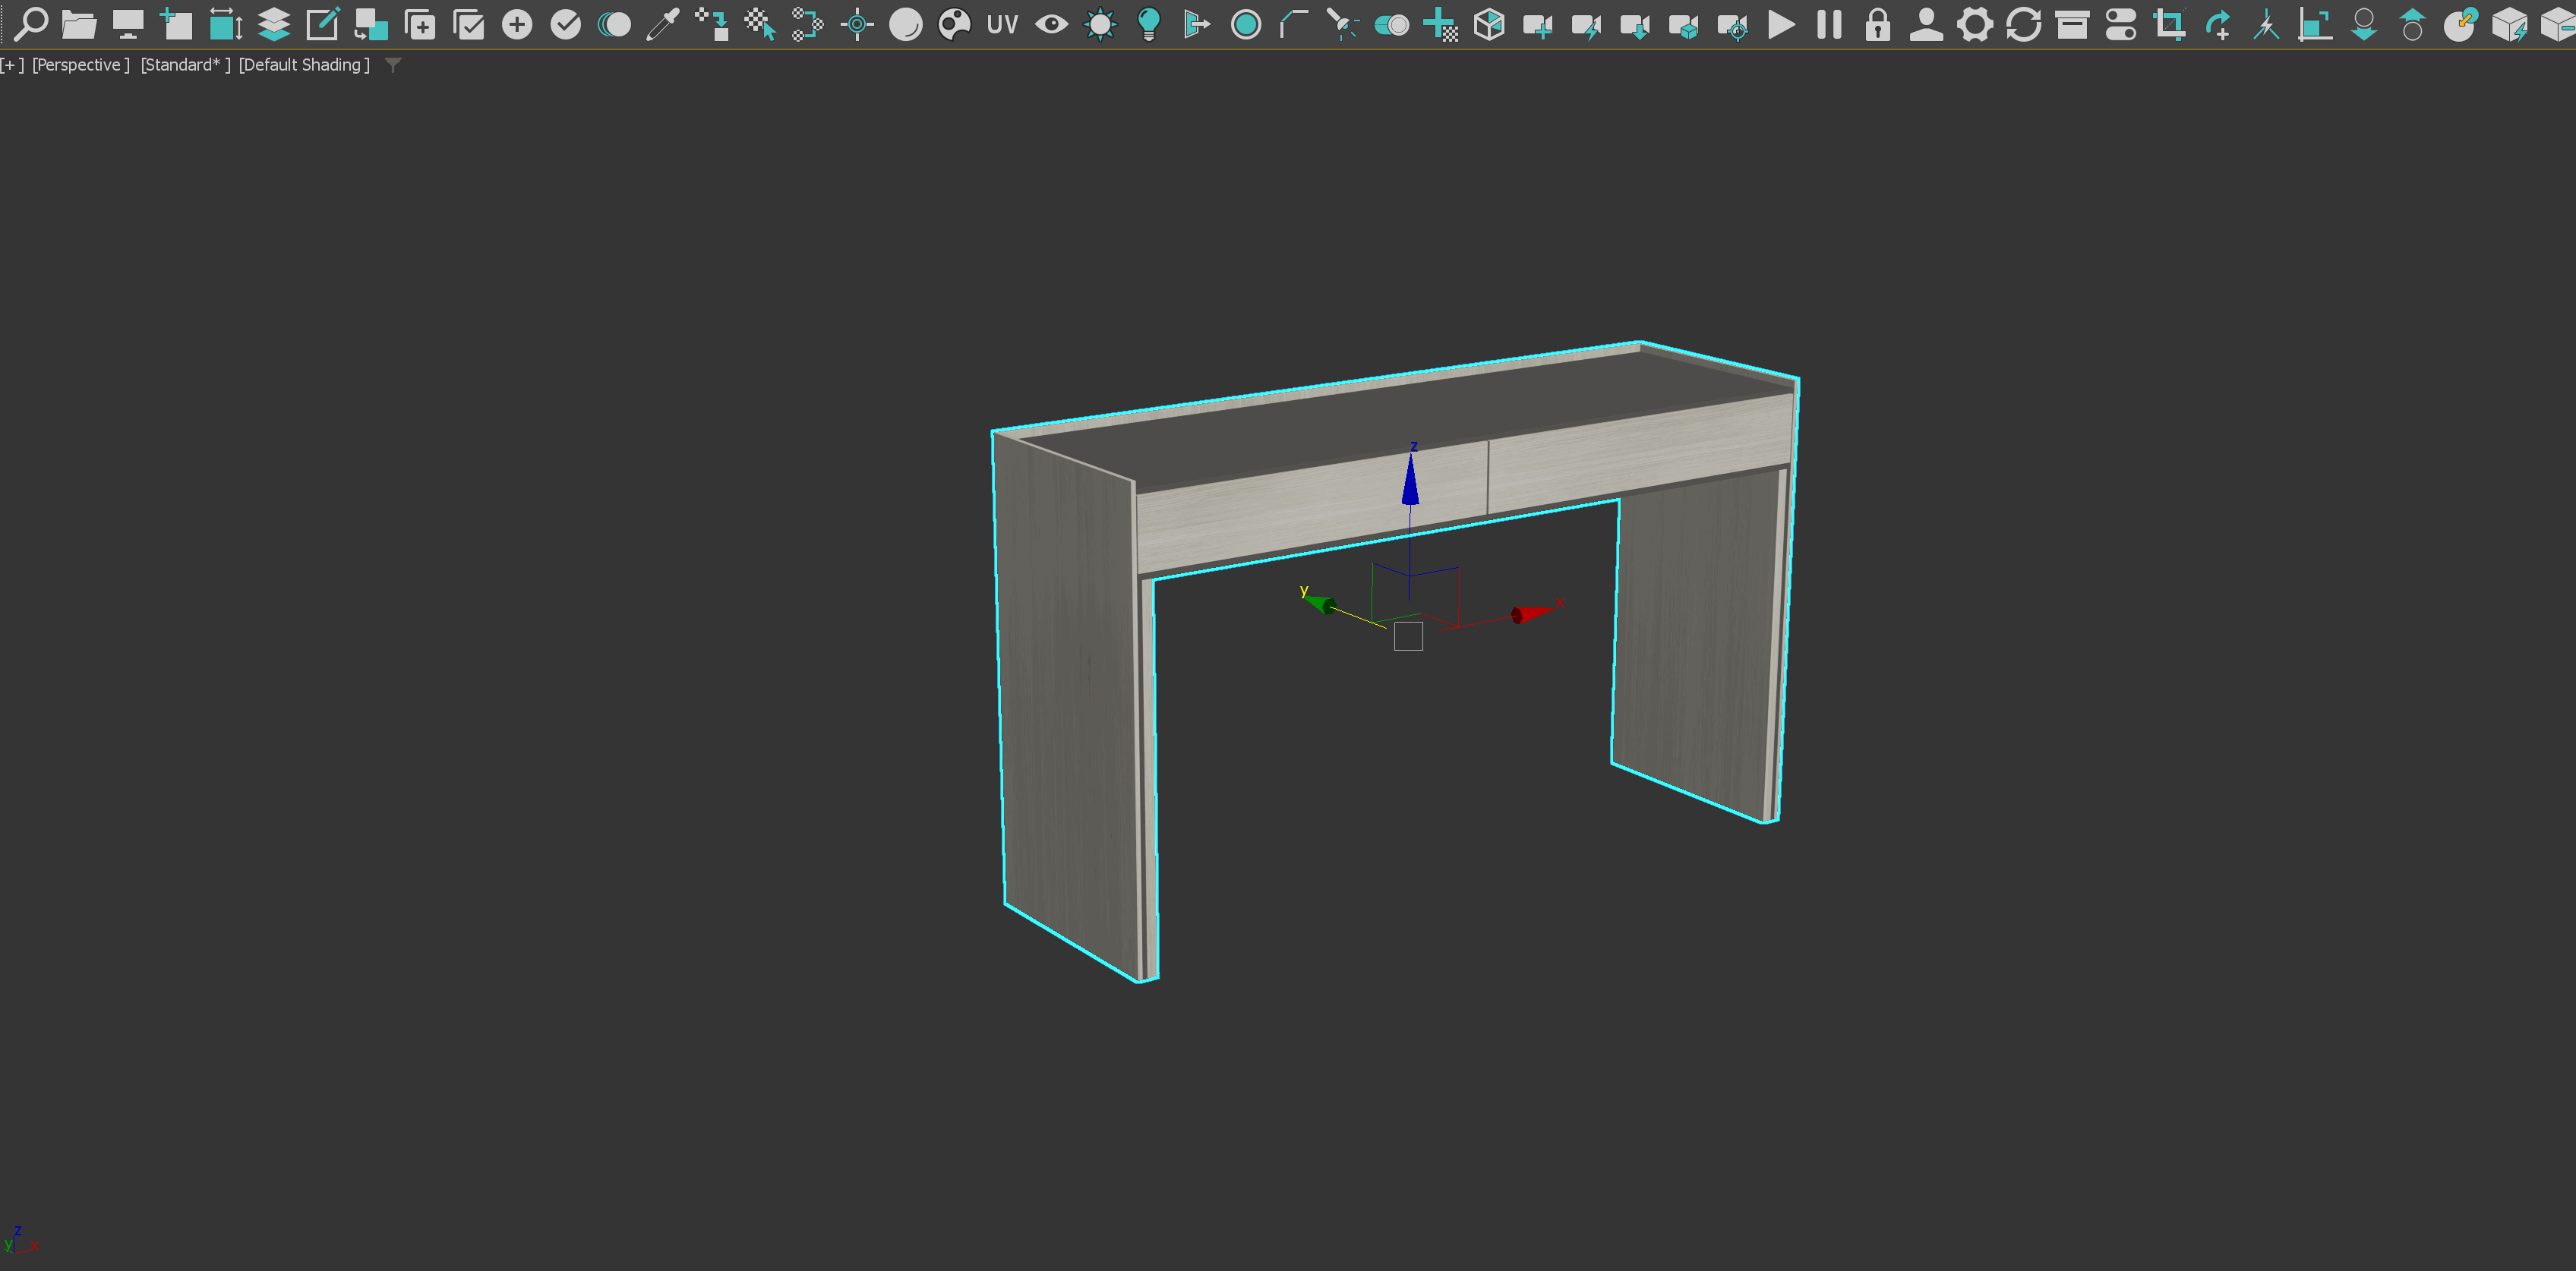Toggle the teal light bulb icon
The width and height of the screenshot is (2576, 1271).
pyautogui.click(x=1149, y=24)
